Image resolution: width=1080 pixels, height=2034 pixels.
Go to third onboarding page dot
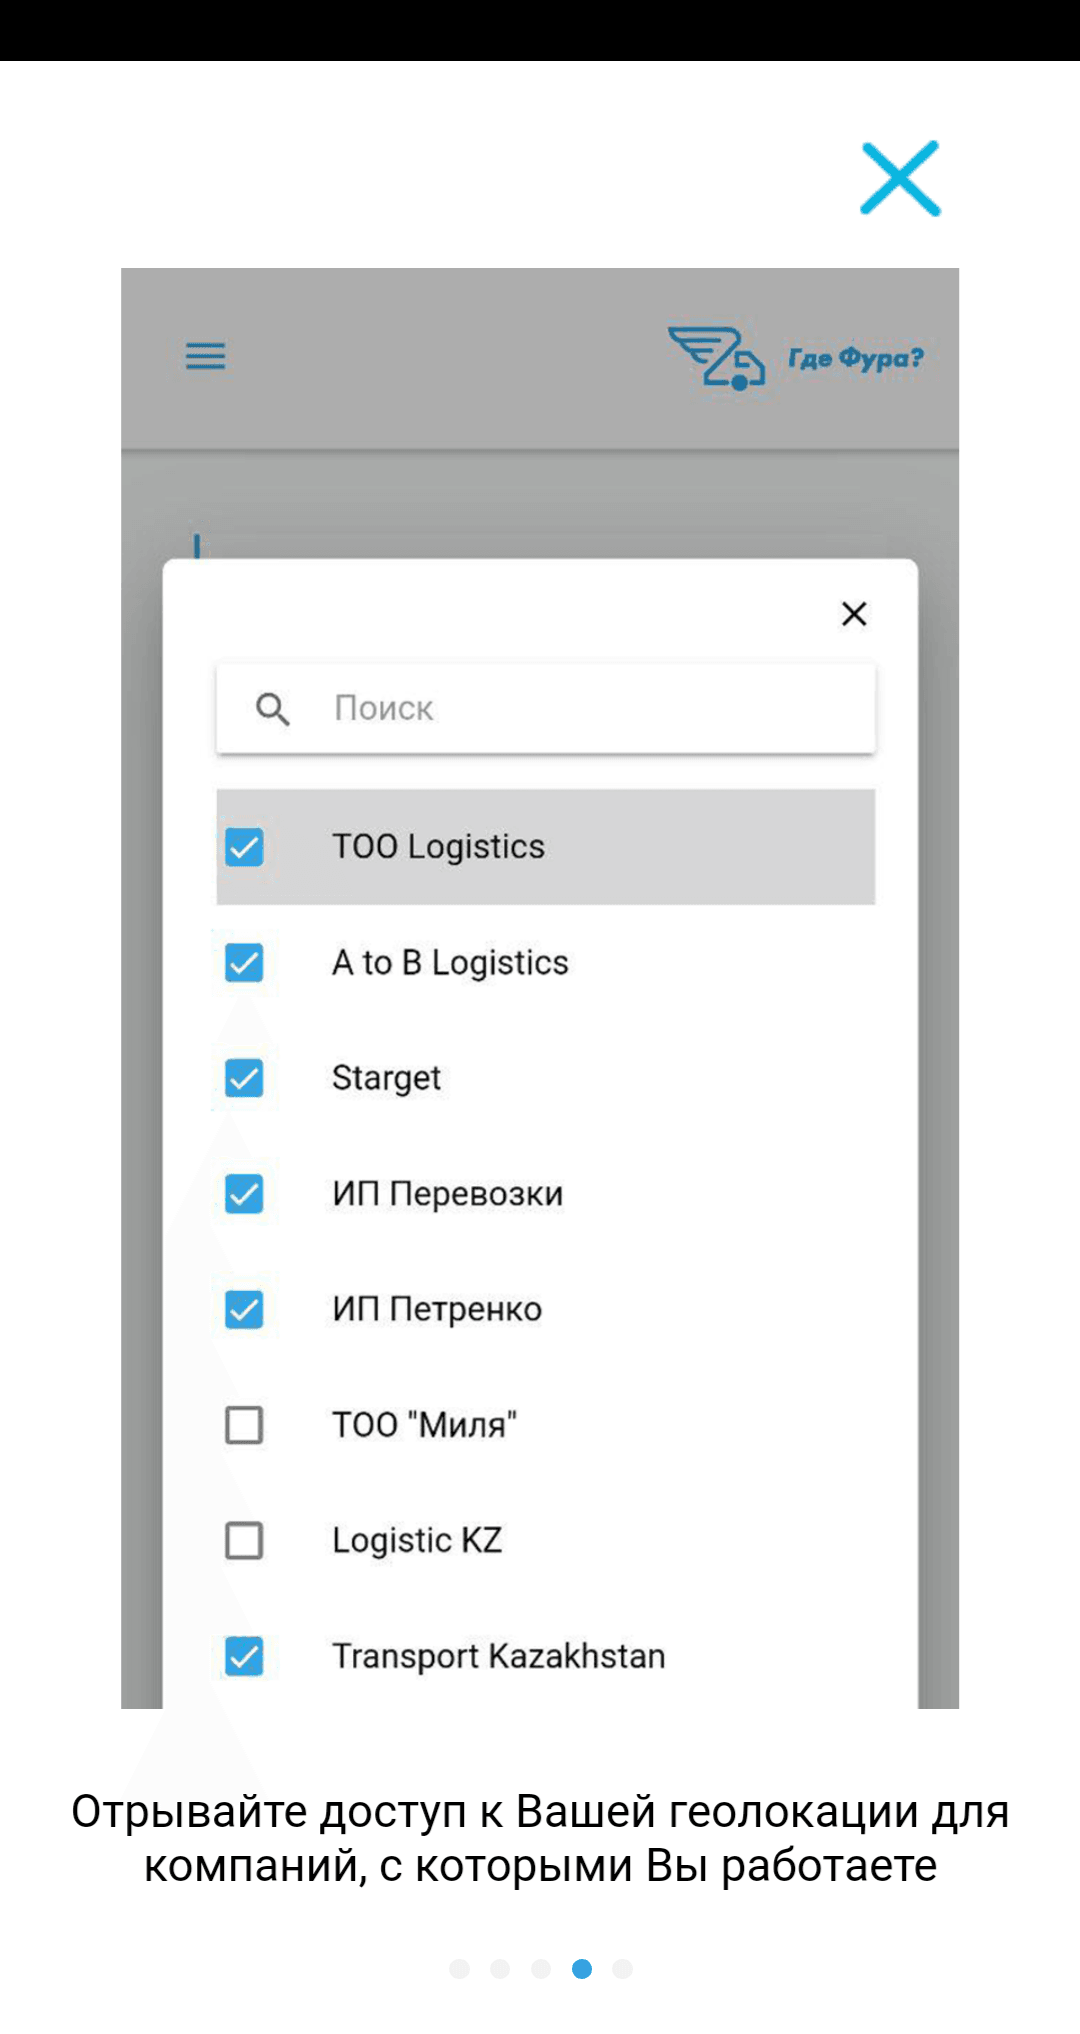541,1969
